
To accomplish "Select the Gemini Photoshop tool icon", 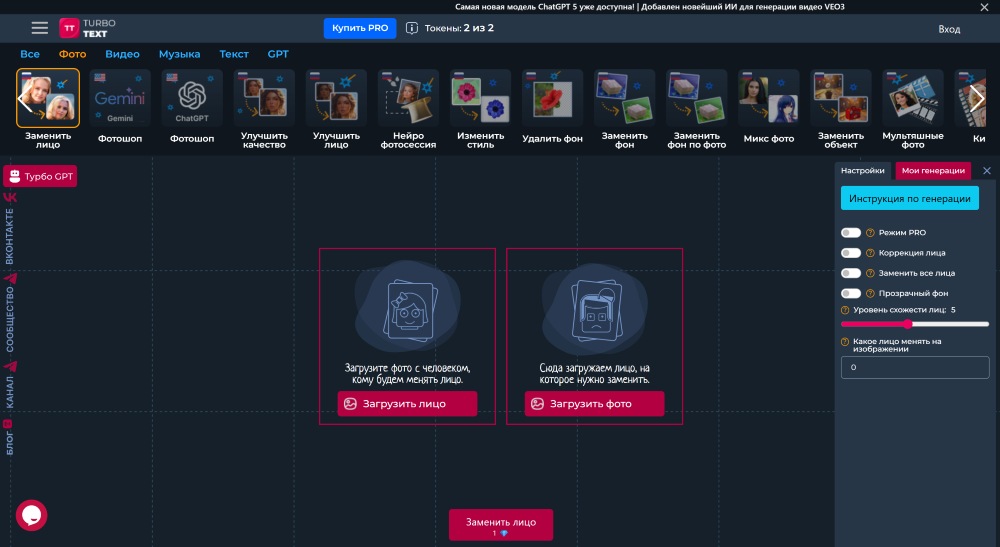I will click(120, 99).
